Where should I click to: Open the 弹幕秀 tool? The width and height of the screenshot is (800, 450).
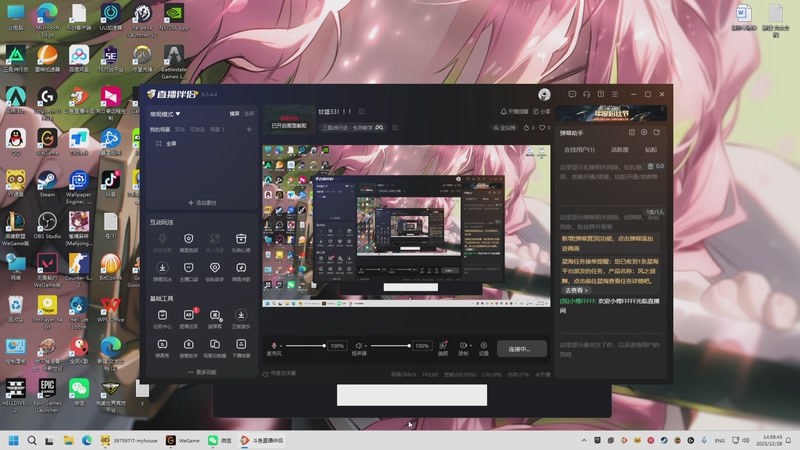pos(162,348)
